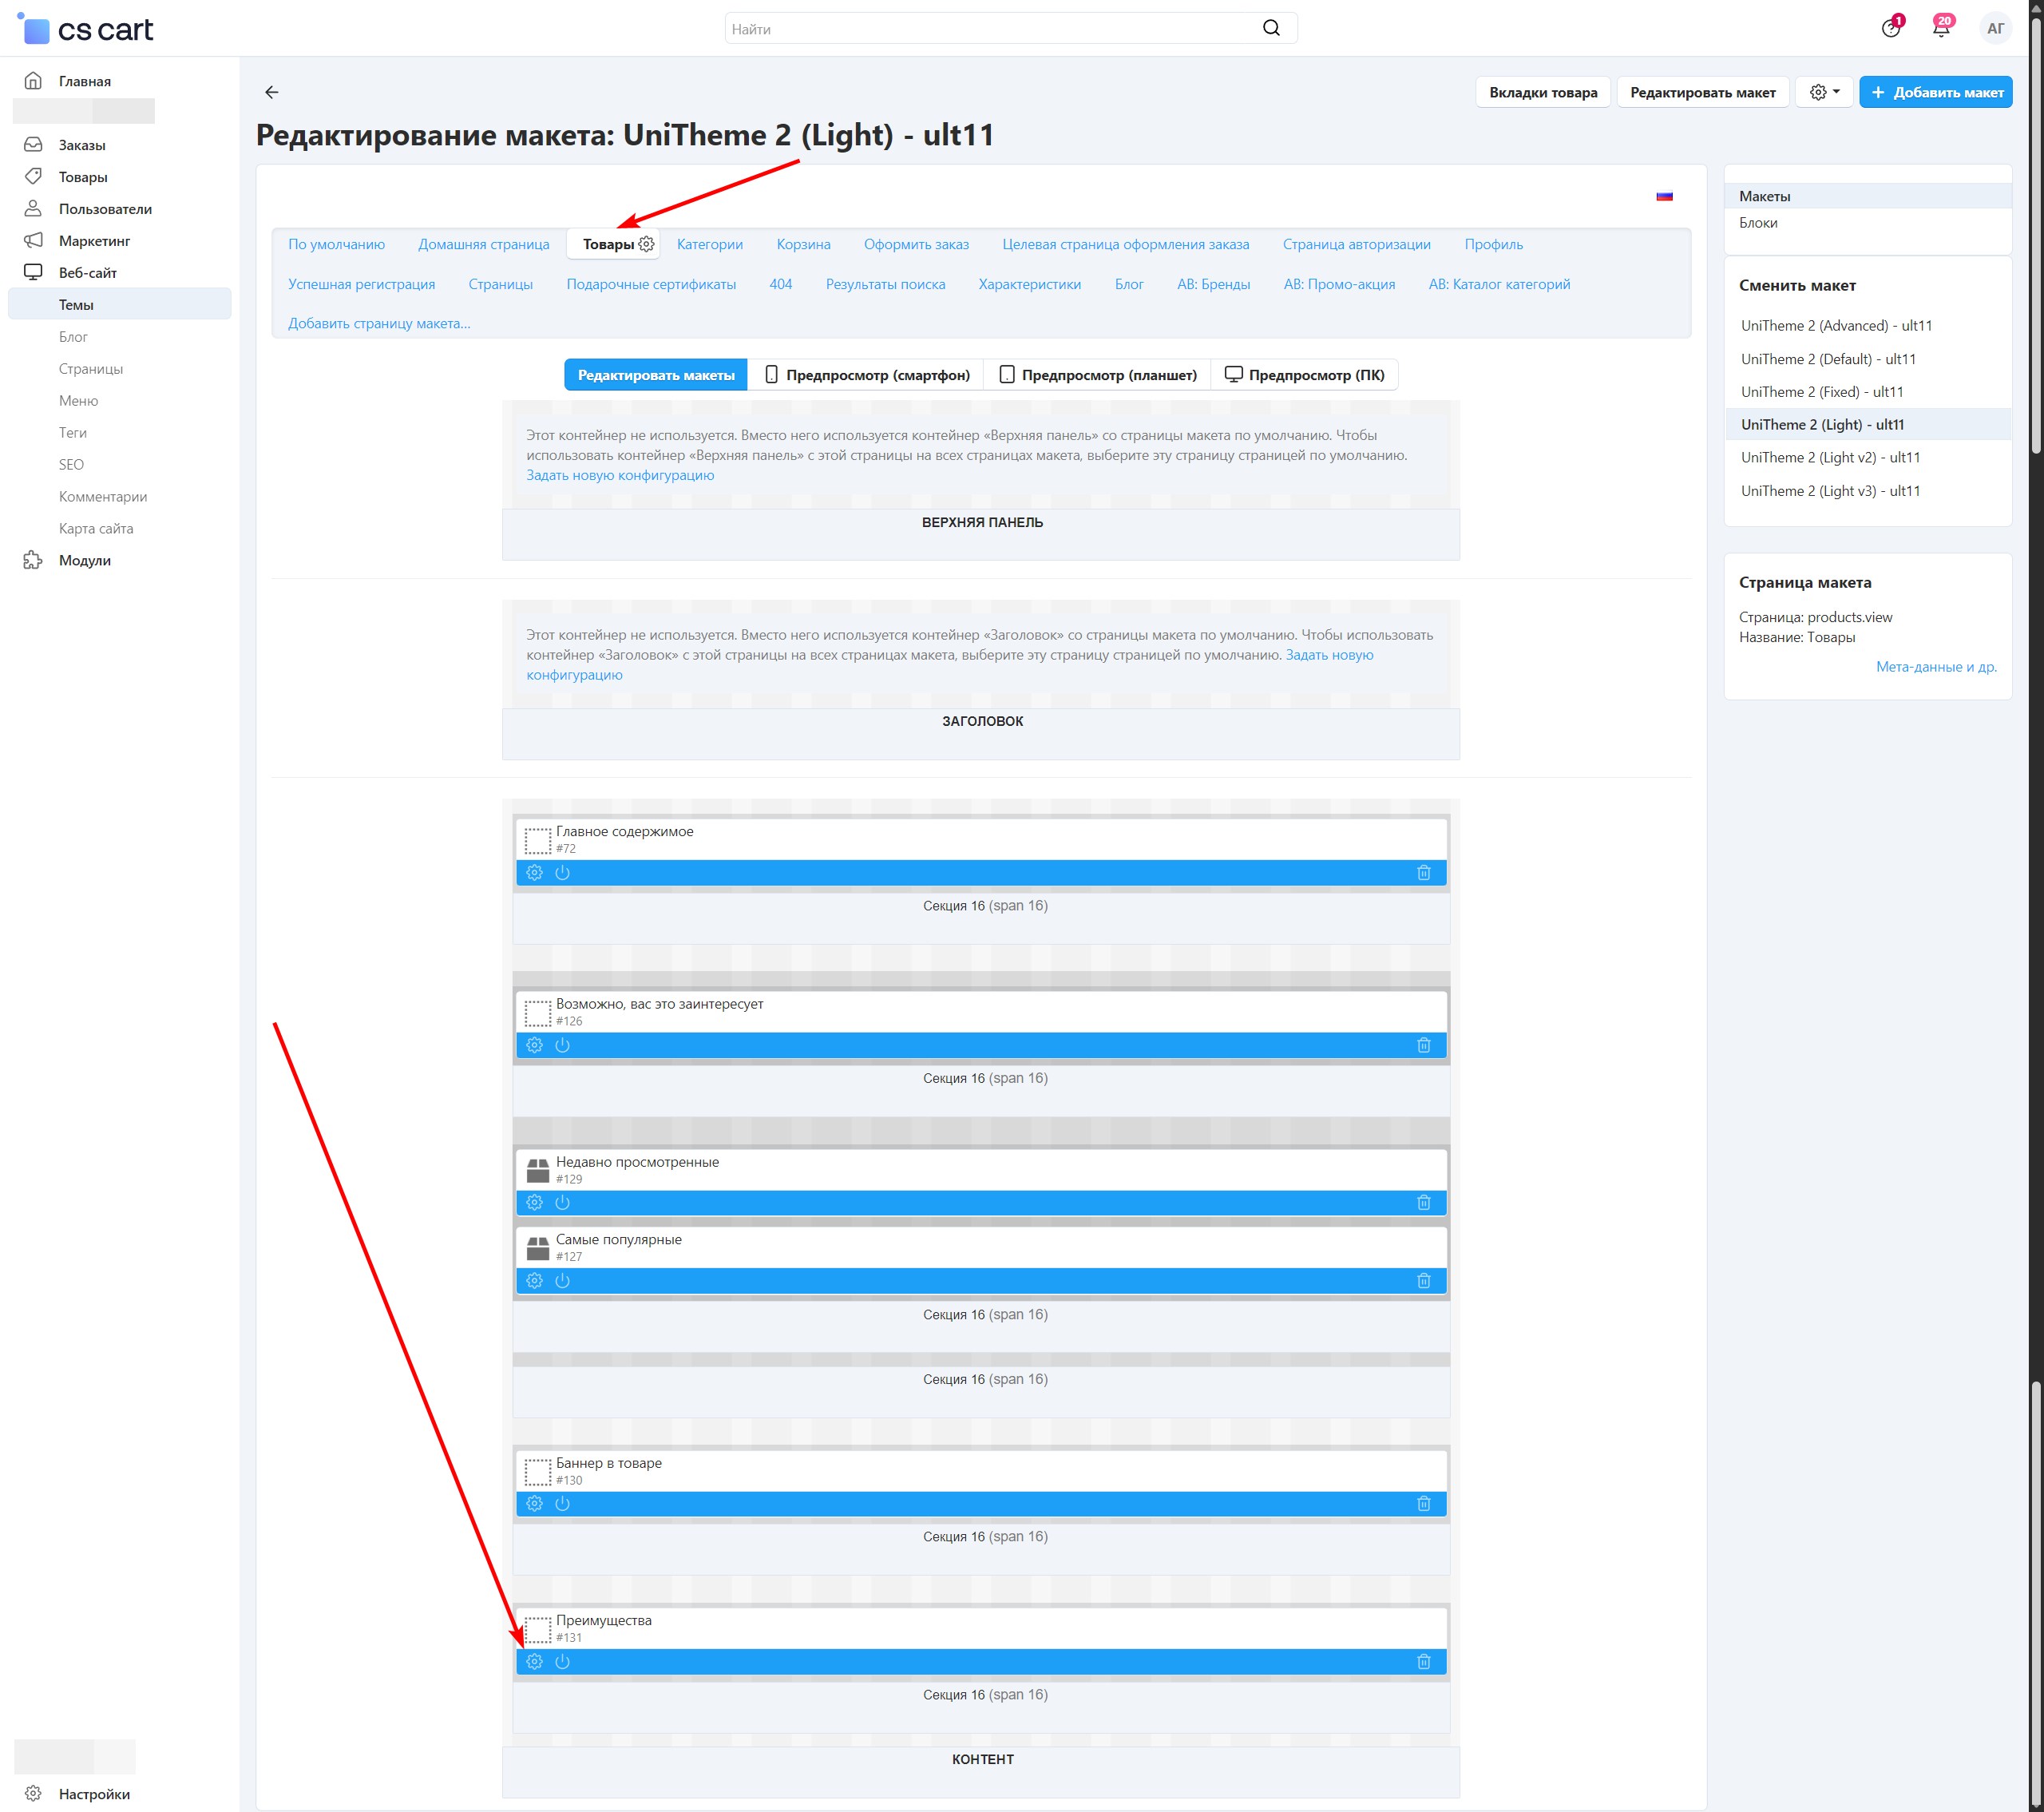Toggle power switch of Недавно просмотренные block
This screenshot has height=1812, width=2044.
coord(563,1202)
